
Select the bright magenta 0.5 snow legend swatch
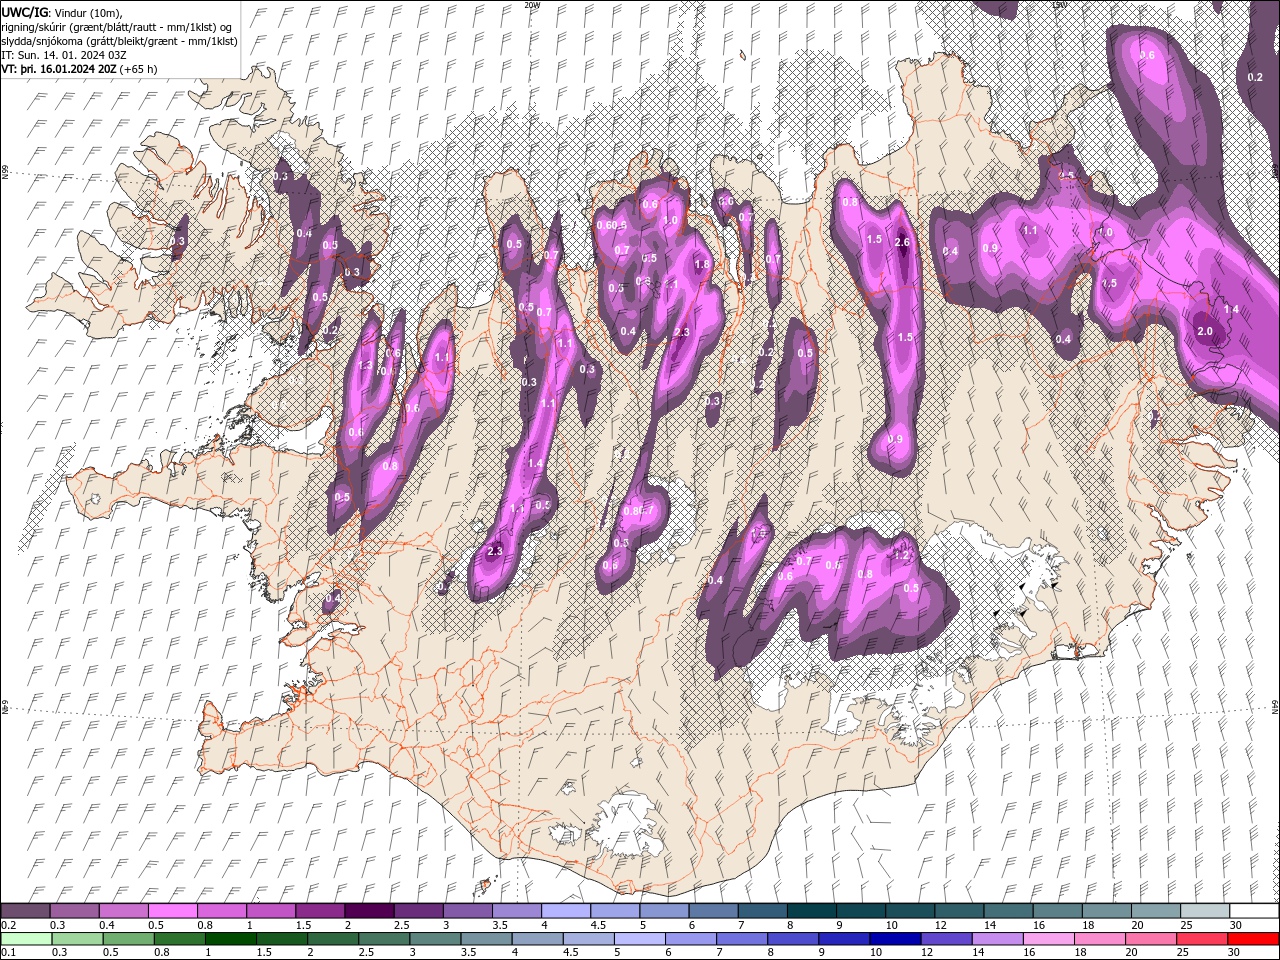[173, 911]
